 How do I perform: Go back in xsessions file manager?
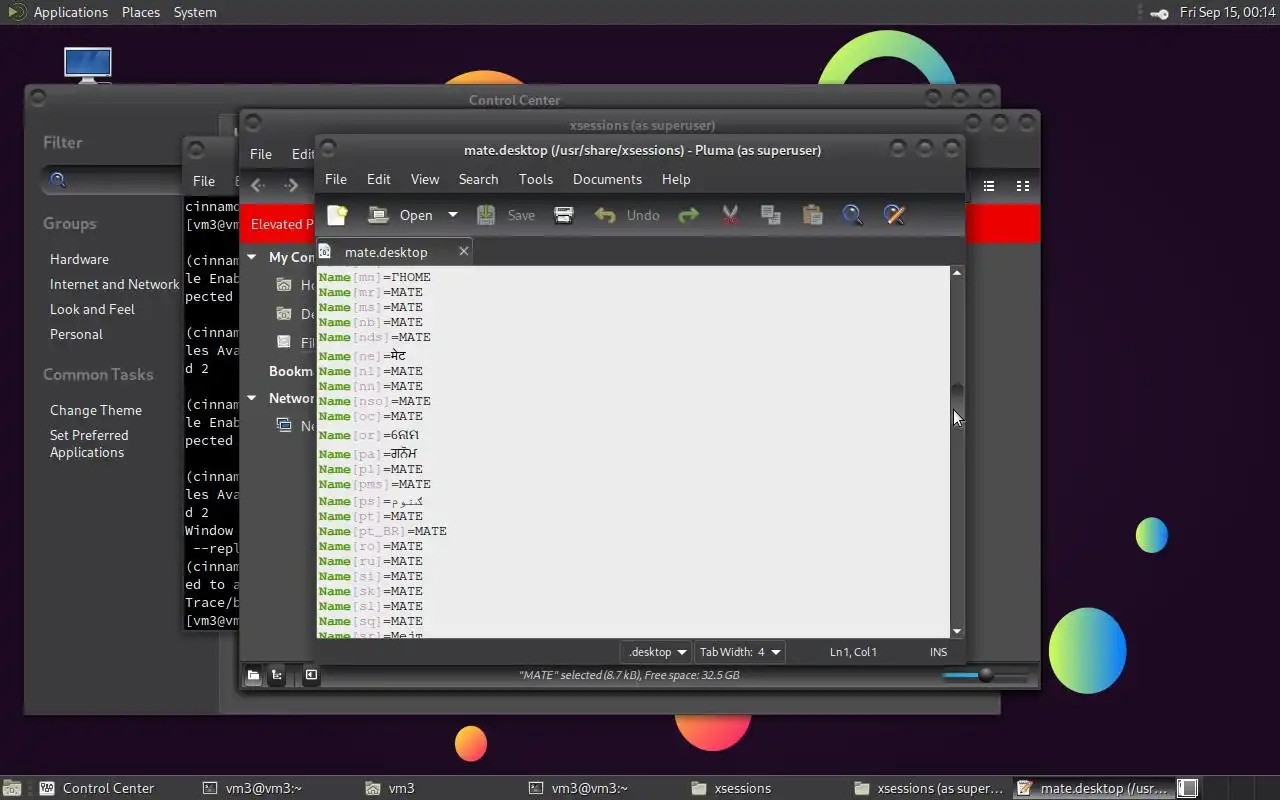click(x=258, y=185)
